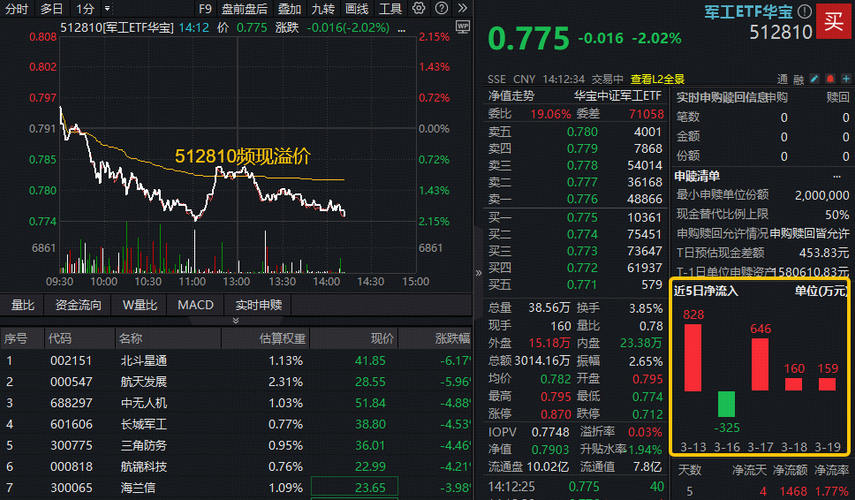Screen dimensions: 855x500
Task: Open chart settings gear icon
Action: click(418, 8)
